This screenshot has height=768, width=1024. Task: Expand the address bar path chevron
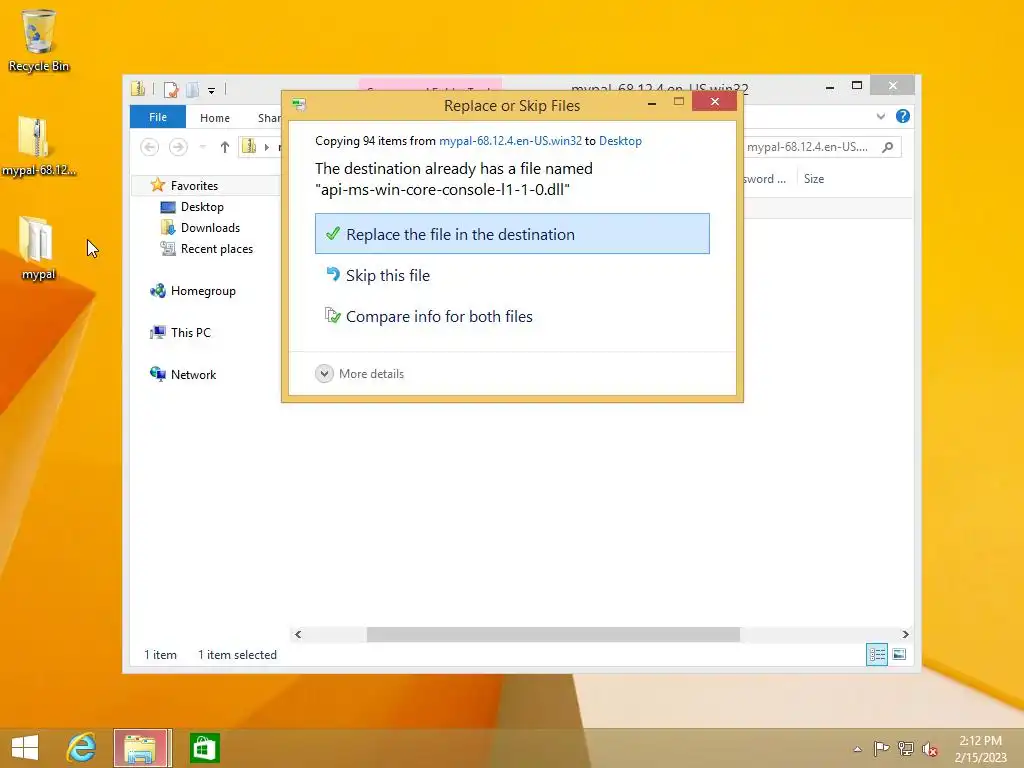click(x=266, y=147)
